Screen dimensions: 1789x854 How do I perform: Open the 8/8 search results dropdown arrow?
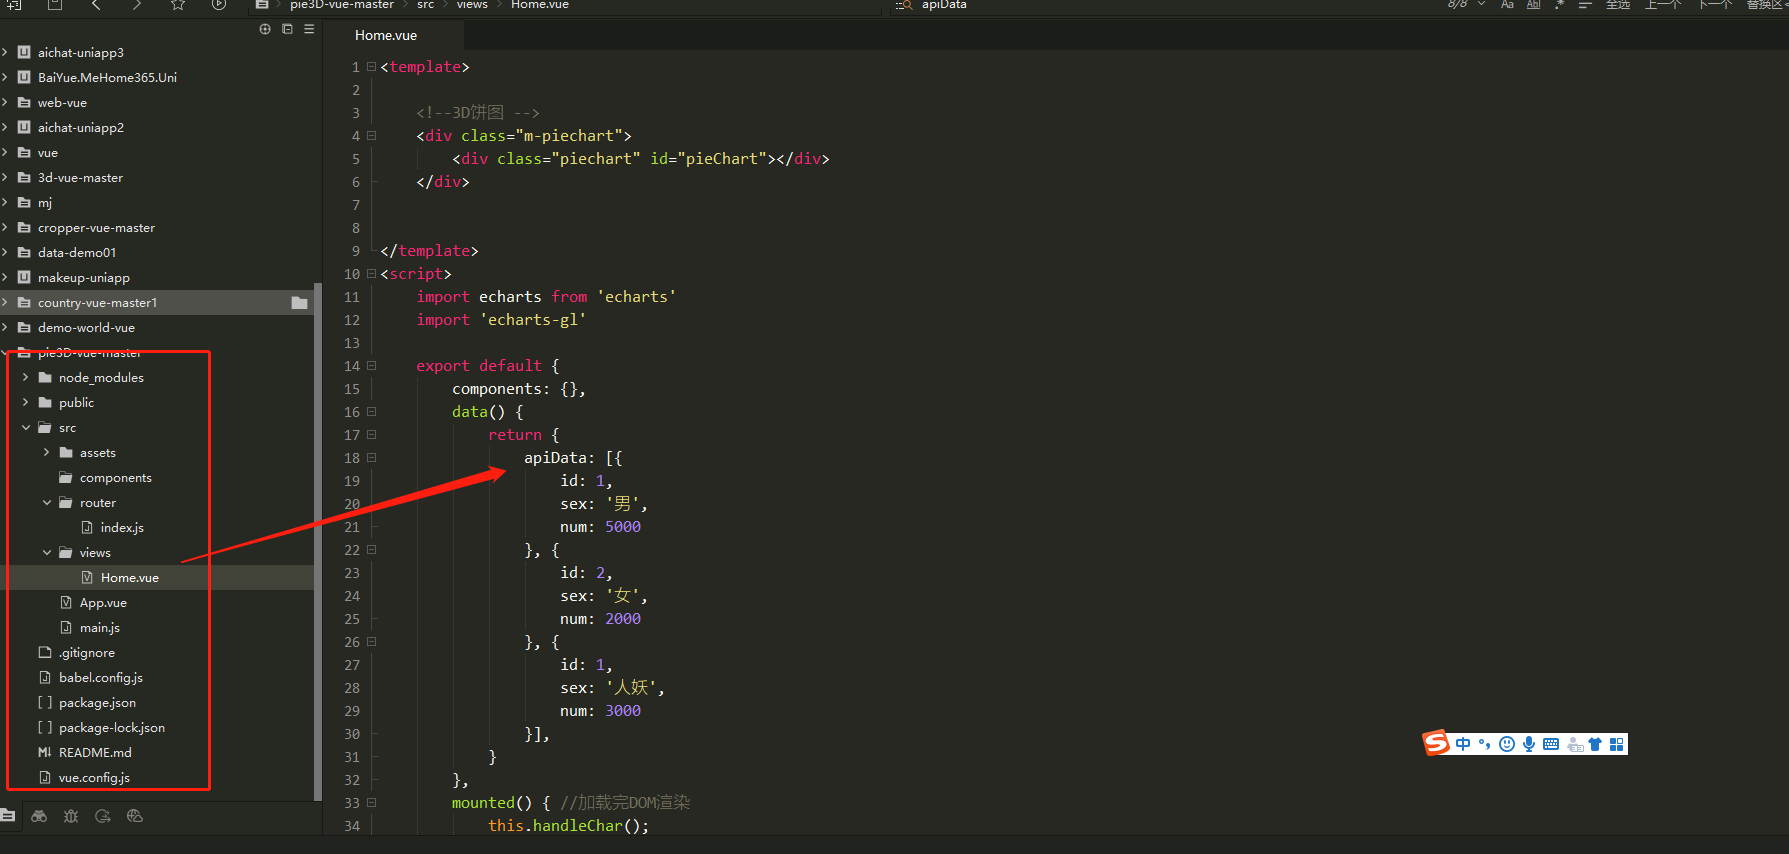tap(1481, 5)
